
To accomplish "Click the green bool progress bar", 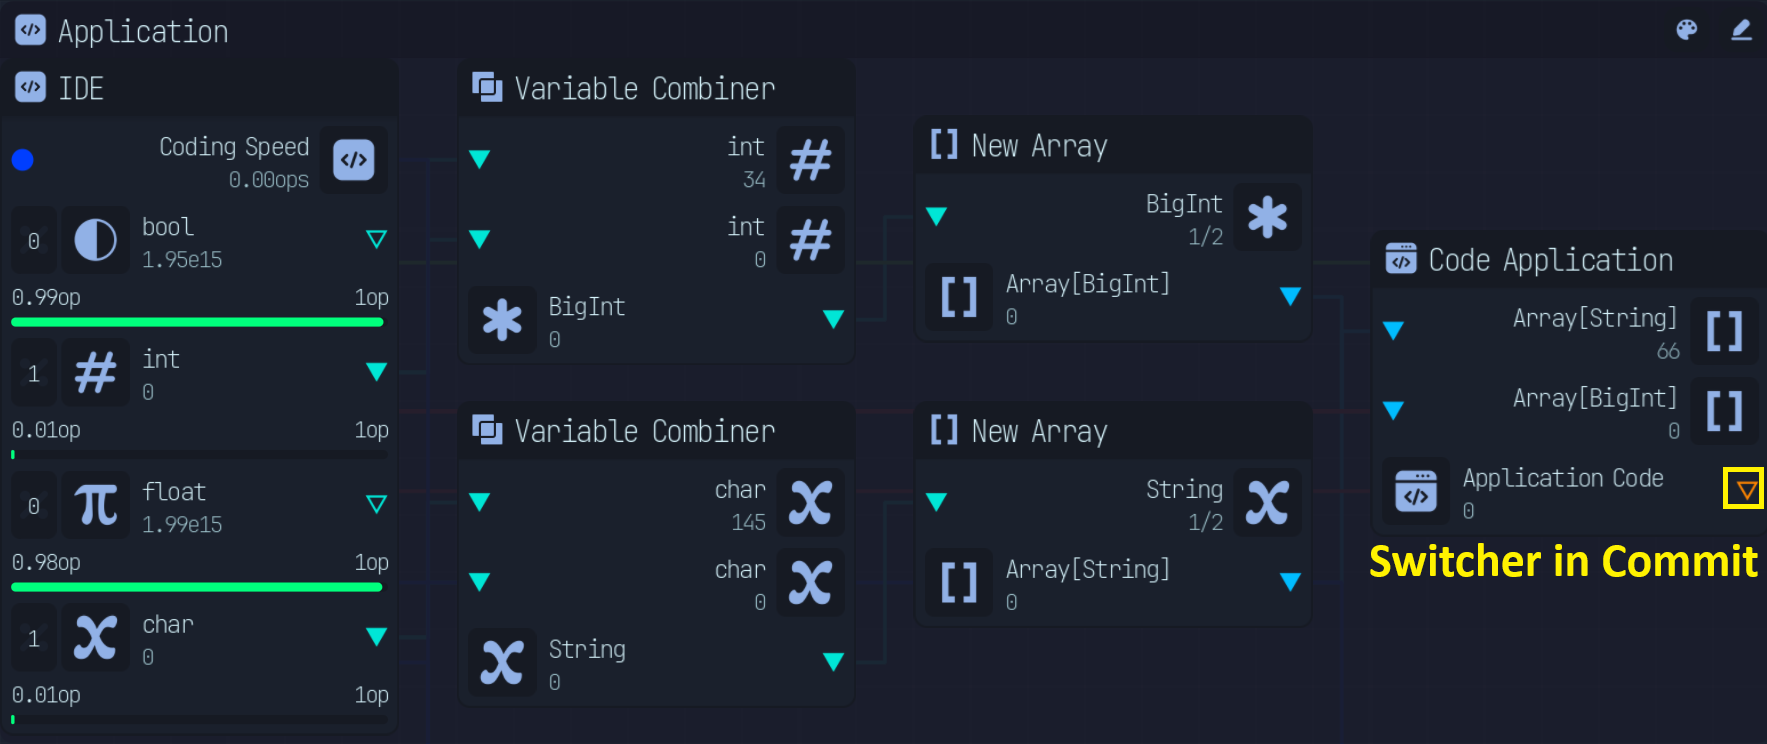I will pyautogui.click(x=197, y=322).
